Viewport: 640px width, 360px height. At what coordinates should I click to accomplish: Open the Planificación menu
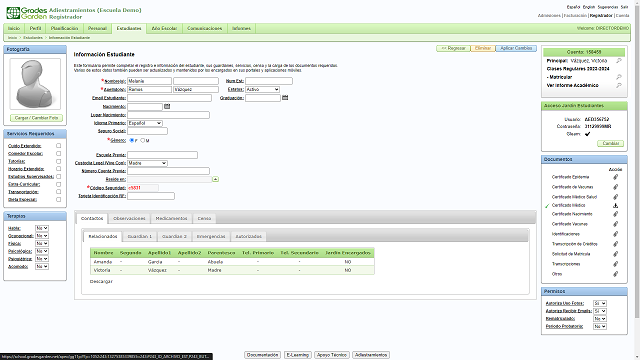tap(64, 28)
